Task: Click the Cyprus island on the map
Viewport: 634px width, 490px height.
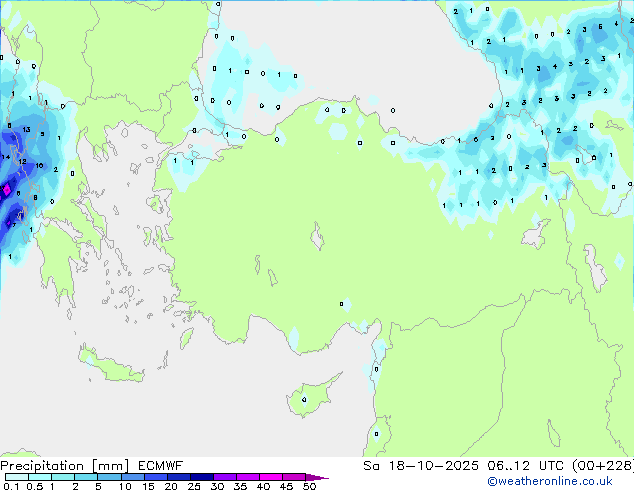Action: tap(313, 394)
